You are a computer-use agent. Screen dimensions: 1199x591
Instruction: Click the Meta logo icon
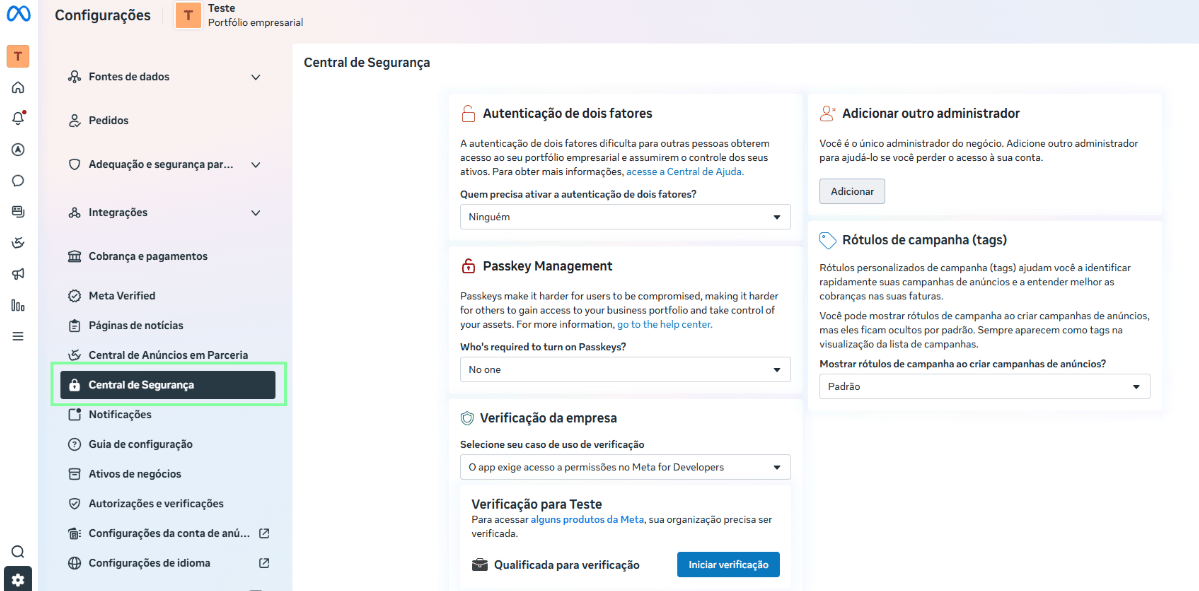pos(18,15)
